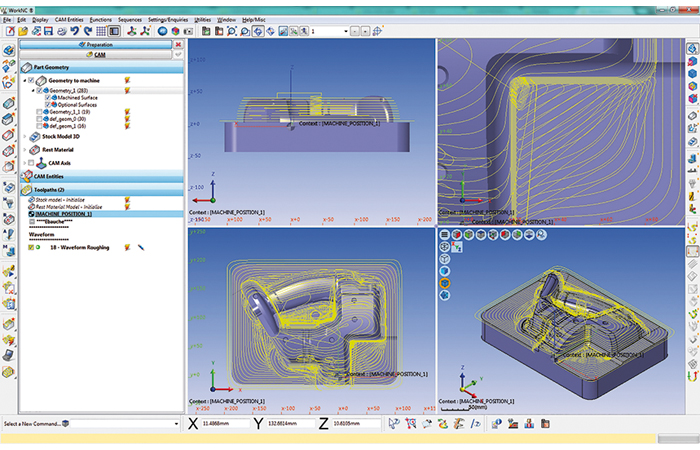Image resolution: width=700 pixels, height=450 pixels.
Task: Click the lightning icon beside Geometry to machine
Action: [127, 80]
